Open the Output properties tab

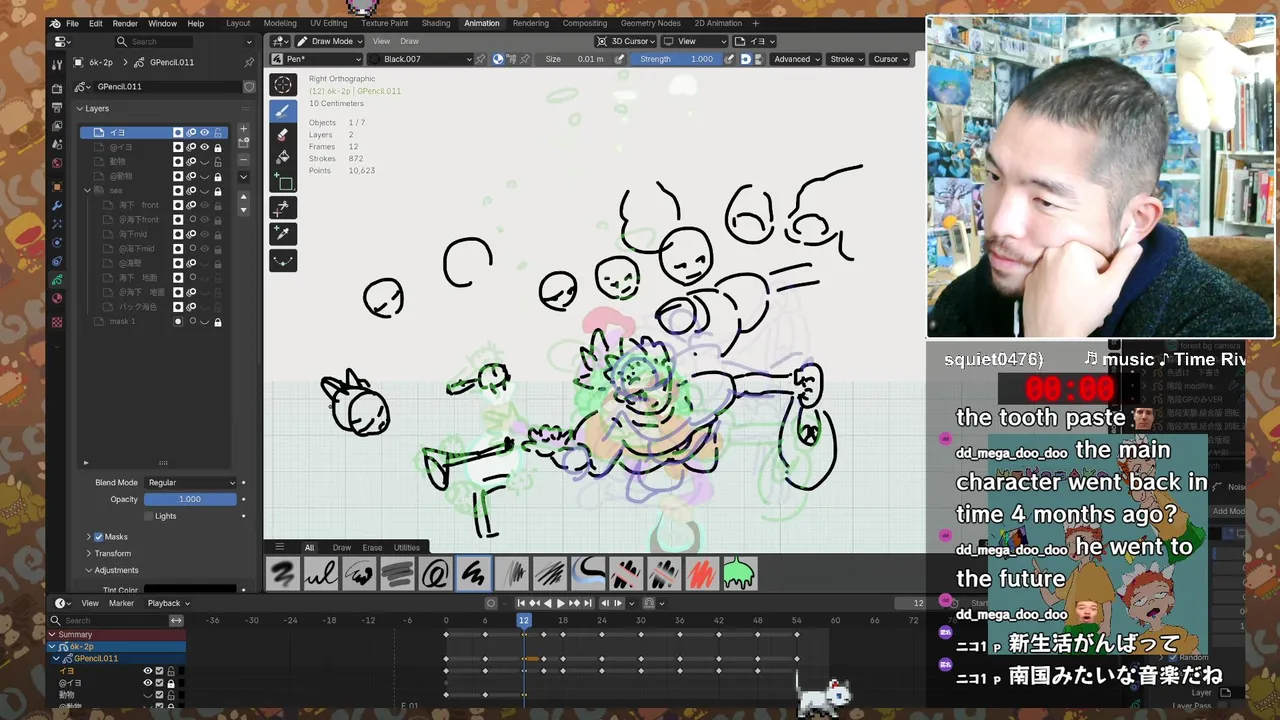pyautogui.click(x=57, y=108)
